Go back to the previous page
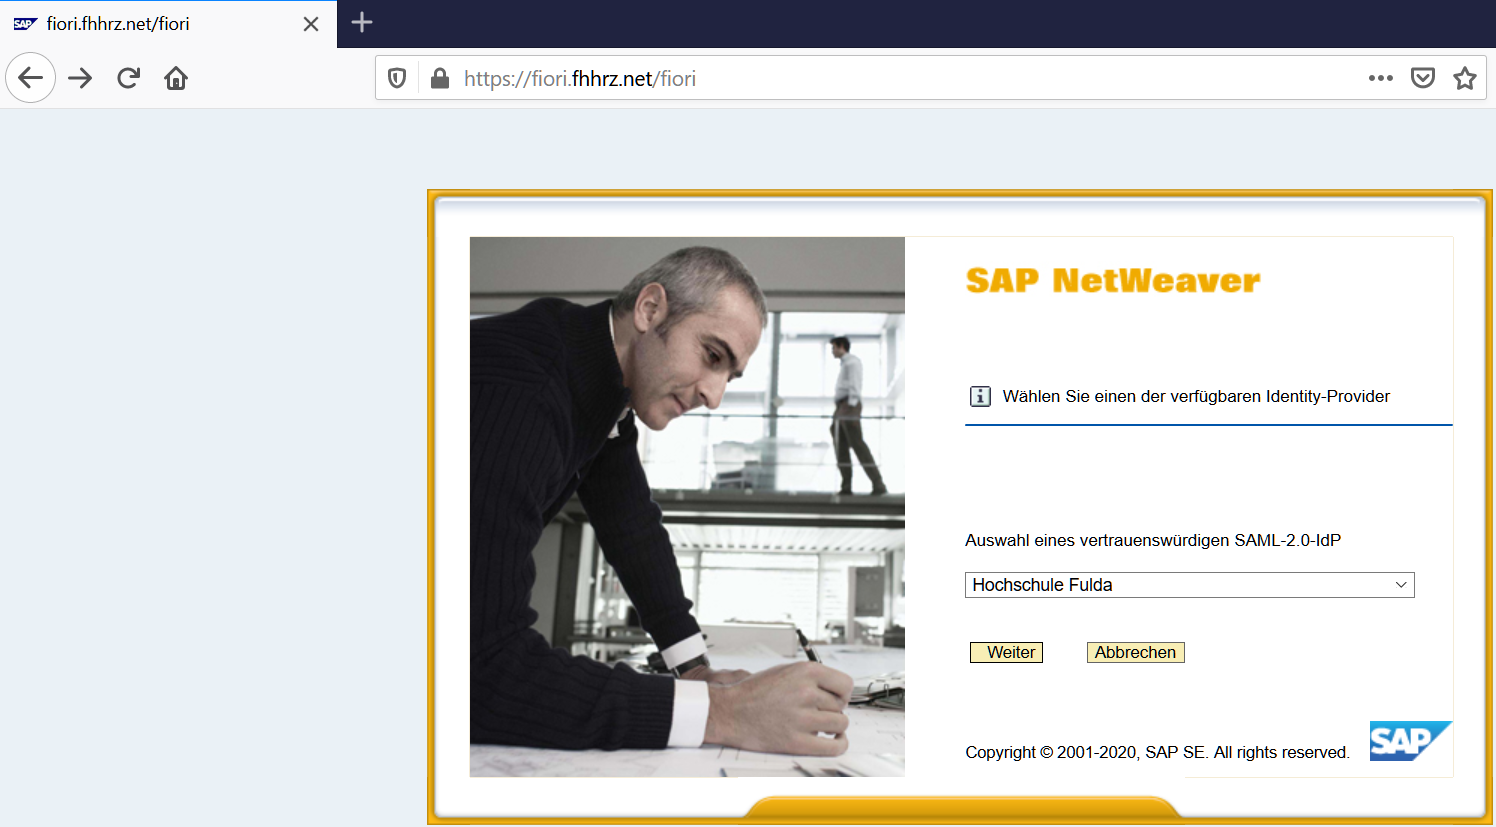 click(x=30, y=78)
